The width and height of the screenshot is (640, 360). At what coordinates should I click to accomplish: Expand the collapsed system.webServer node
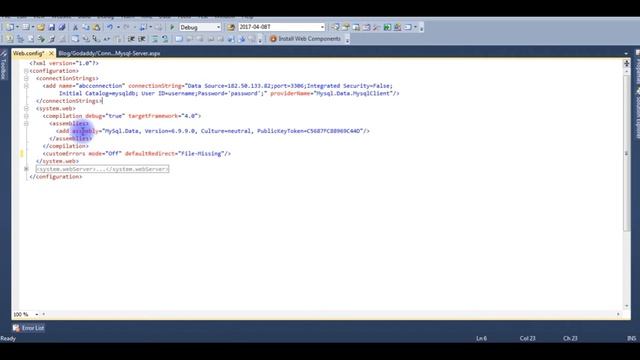pos(26,169)
